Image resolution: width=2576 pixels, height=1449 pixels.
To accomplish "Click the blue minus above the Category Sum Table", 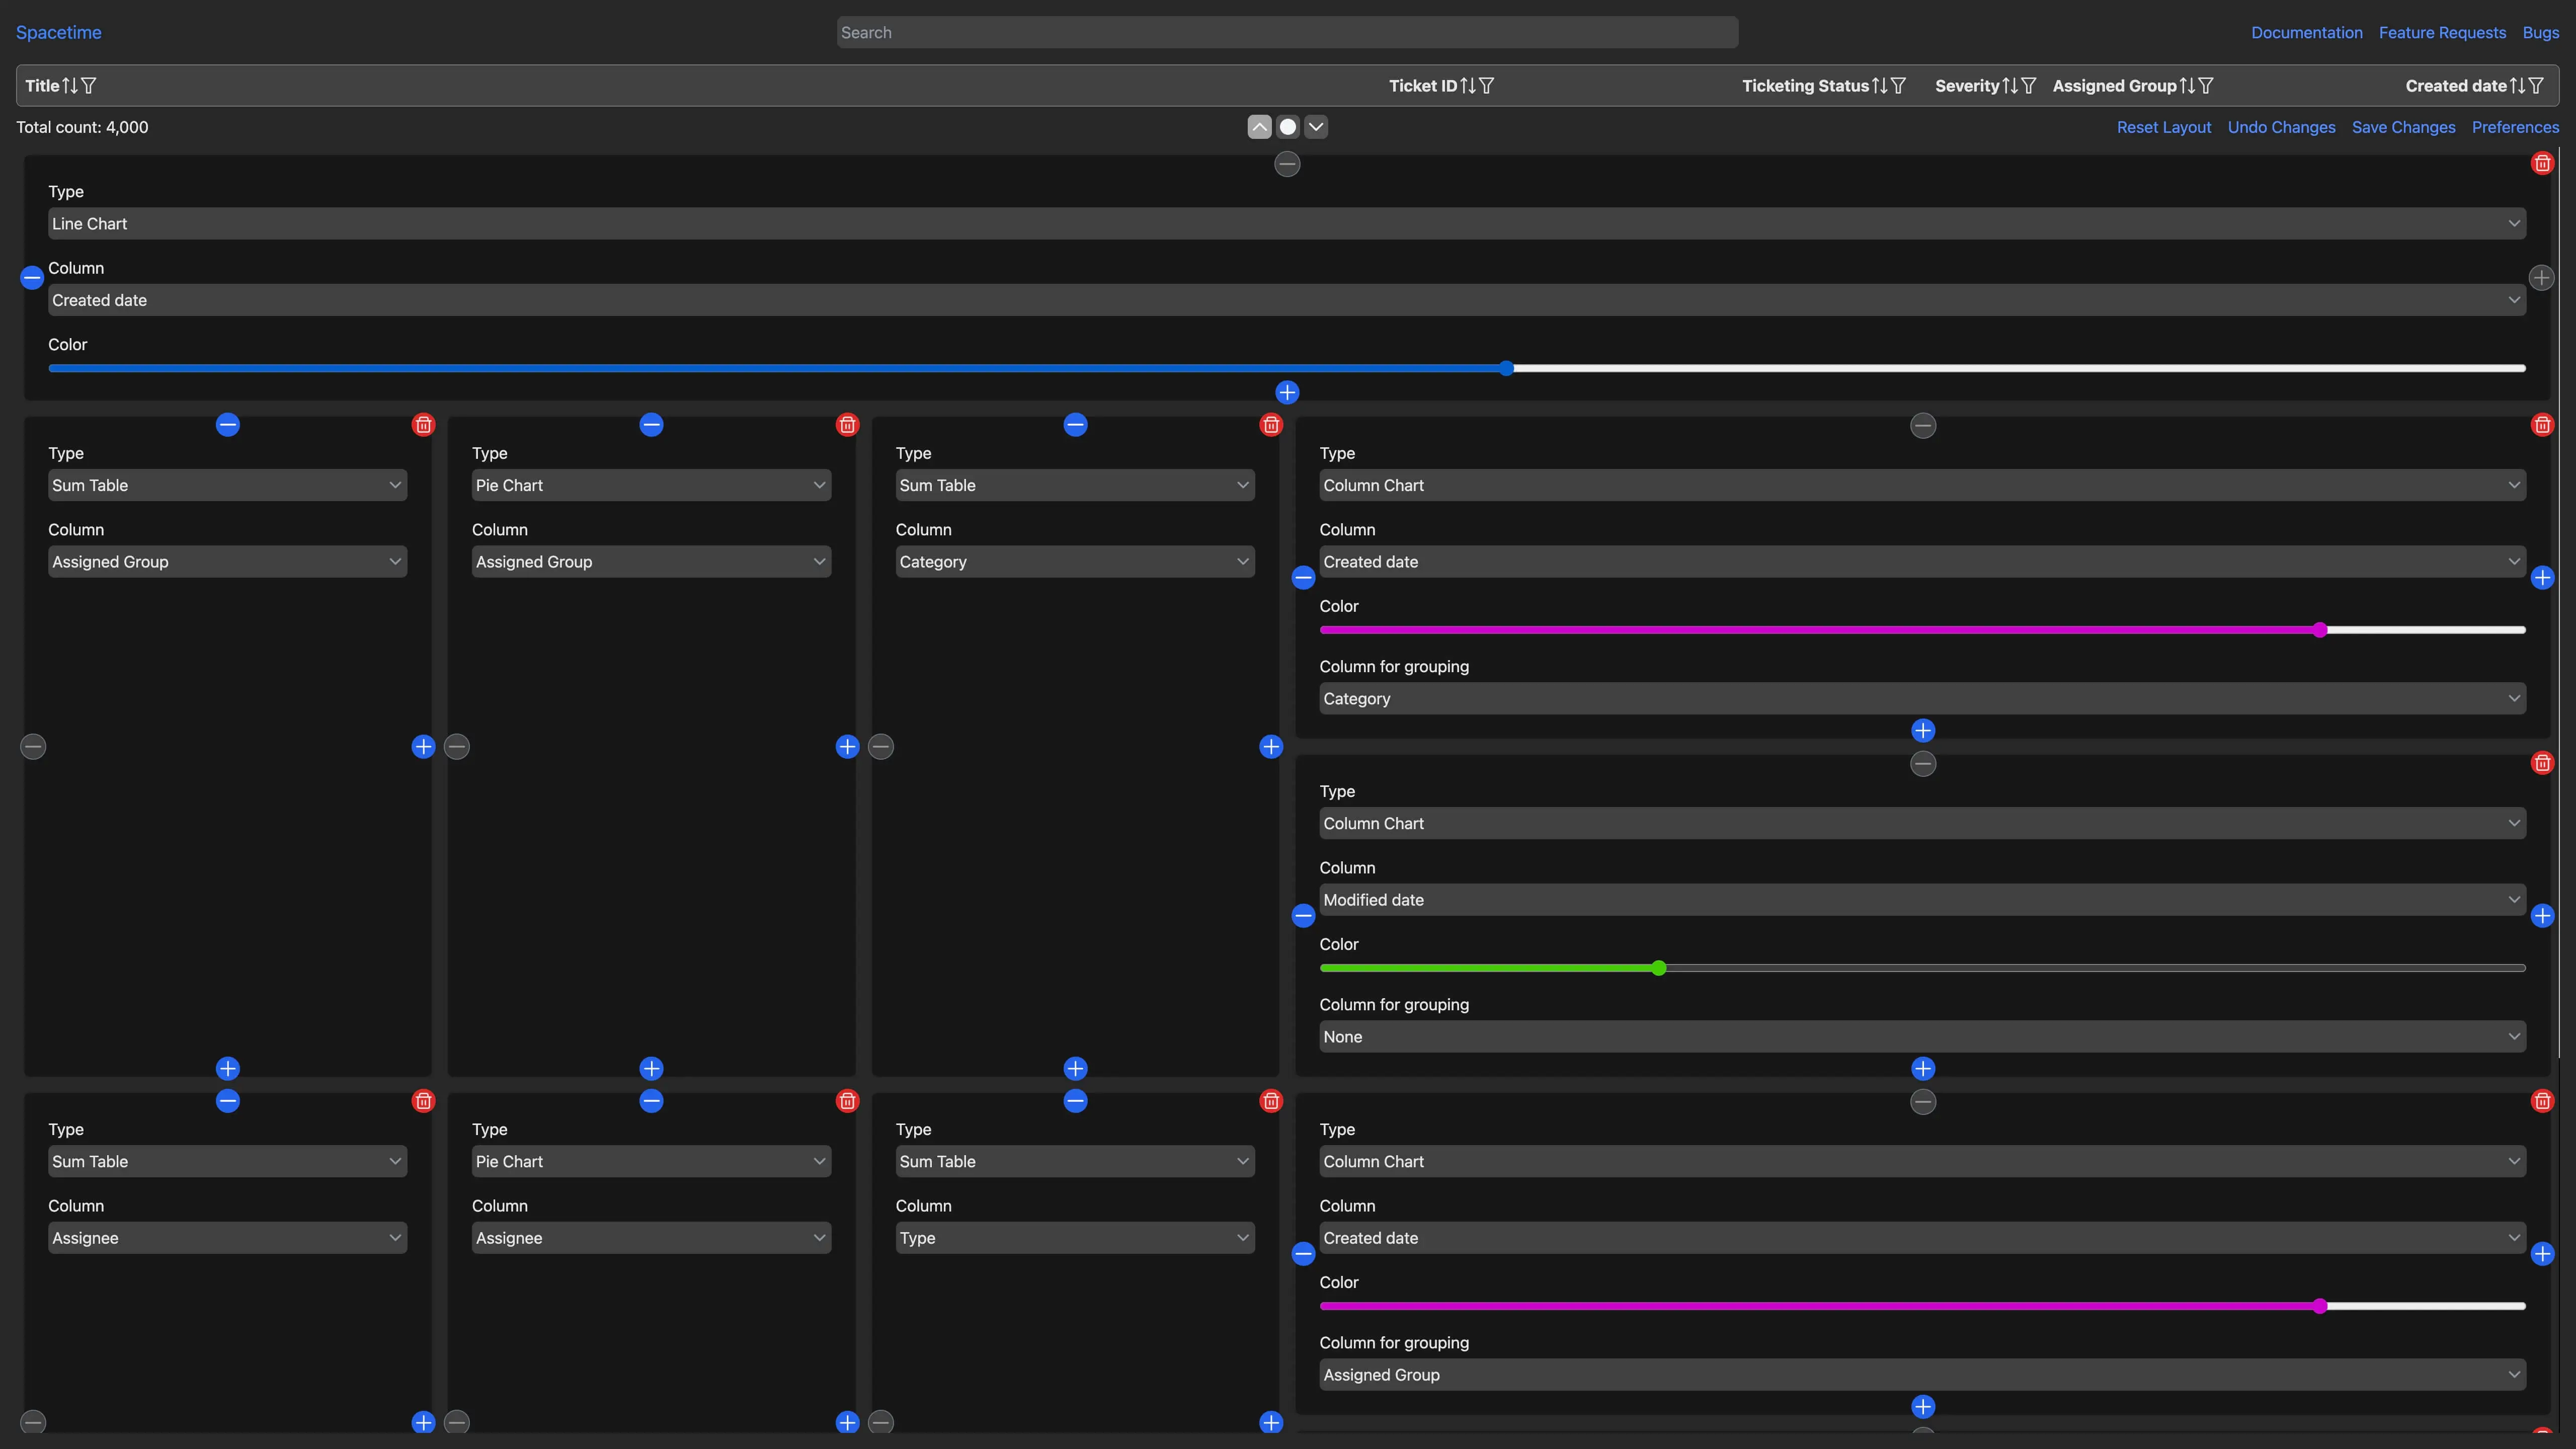I will pos(1075,425).
